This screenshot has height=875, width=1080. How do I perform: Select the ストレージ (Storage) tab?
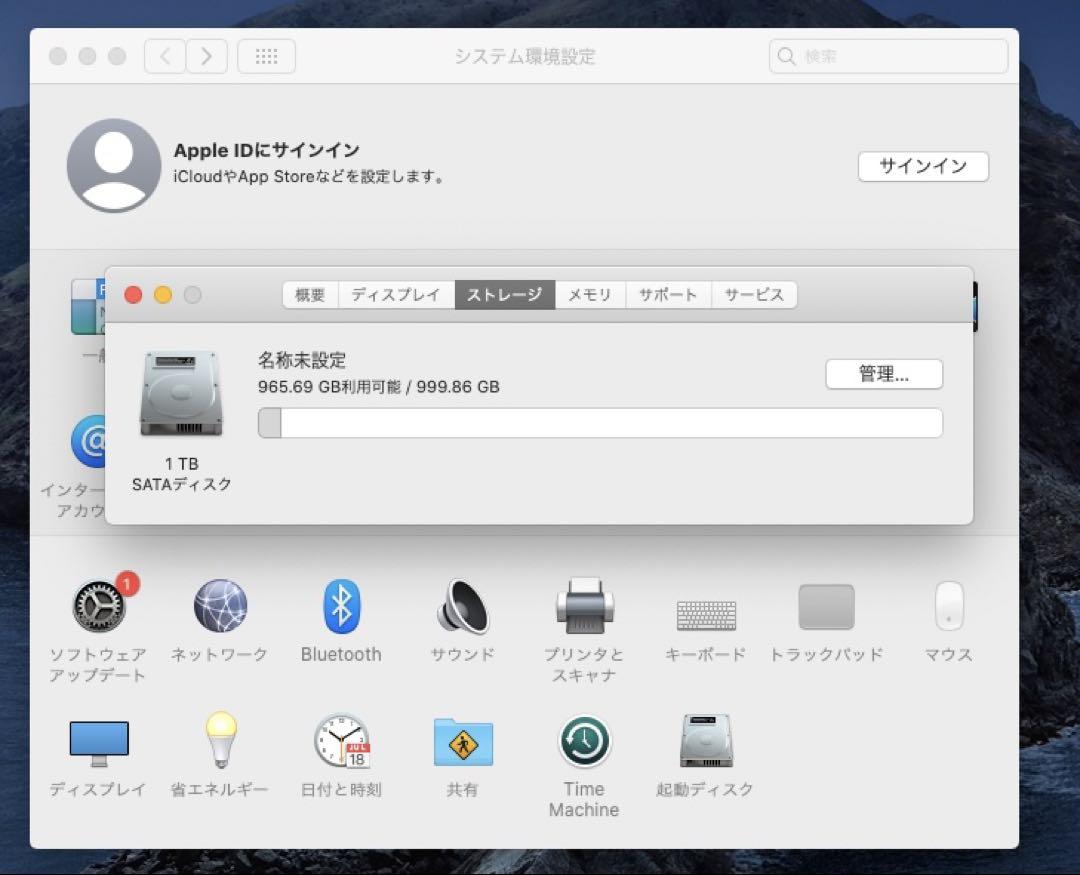tap(505, 295)
